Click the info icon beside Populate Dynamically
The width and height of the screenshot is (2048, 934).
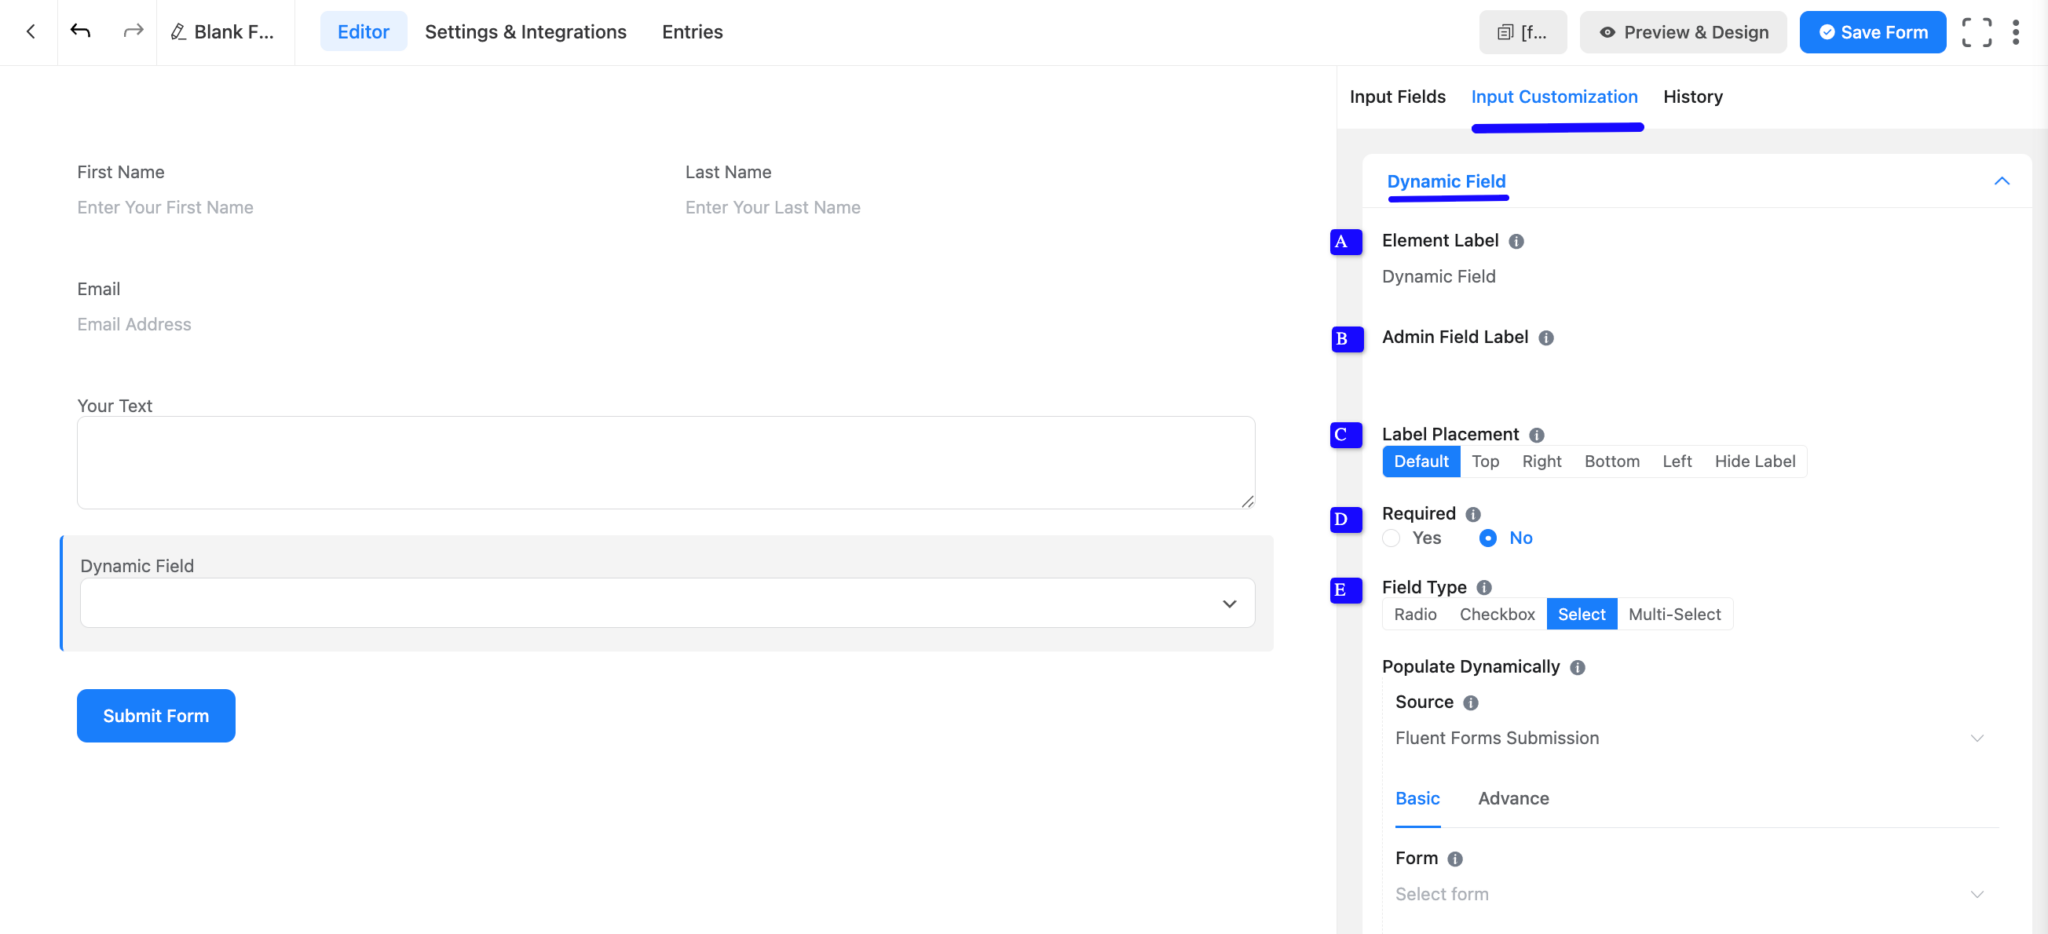(1577, 667)
